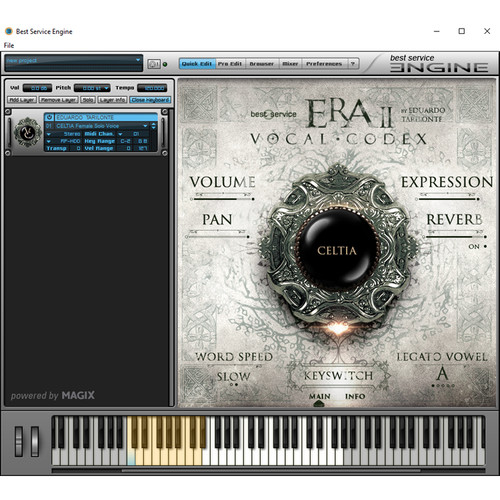Step presets with the up-down arrows

pos(153,126)
